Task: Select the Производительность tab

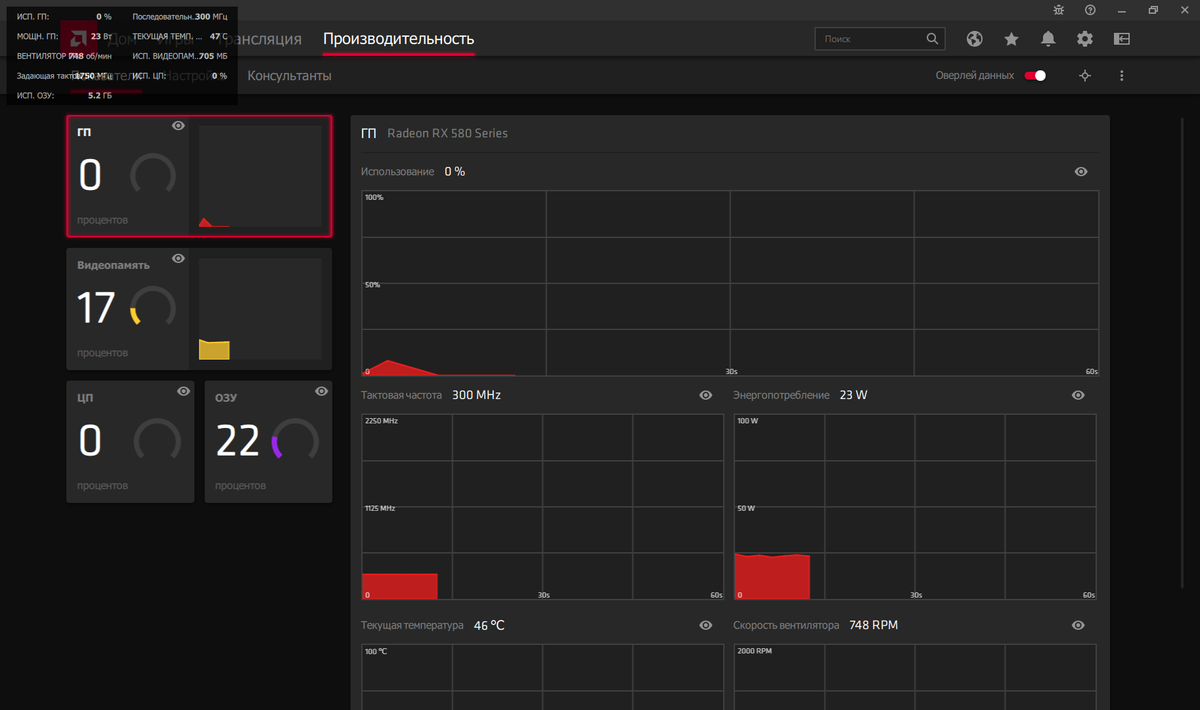Action: point(399,39)
